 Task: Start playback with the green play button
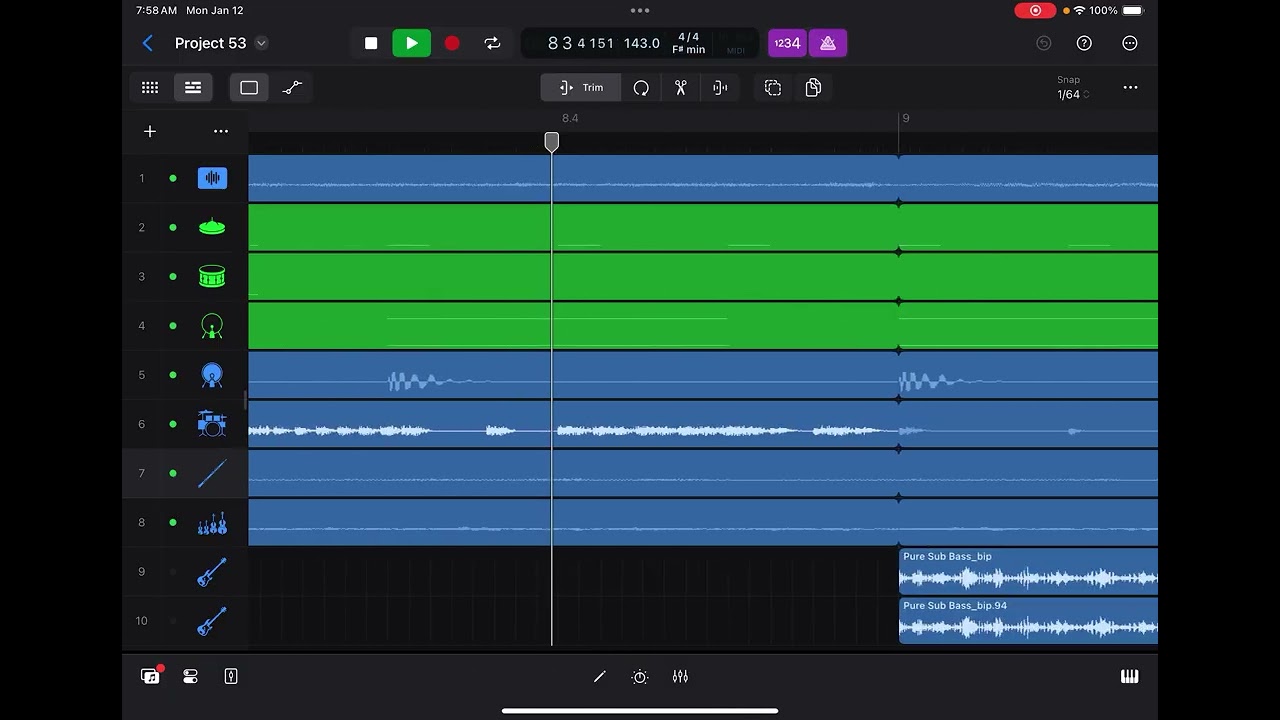(x=411, y=43)
